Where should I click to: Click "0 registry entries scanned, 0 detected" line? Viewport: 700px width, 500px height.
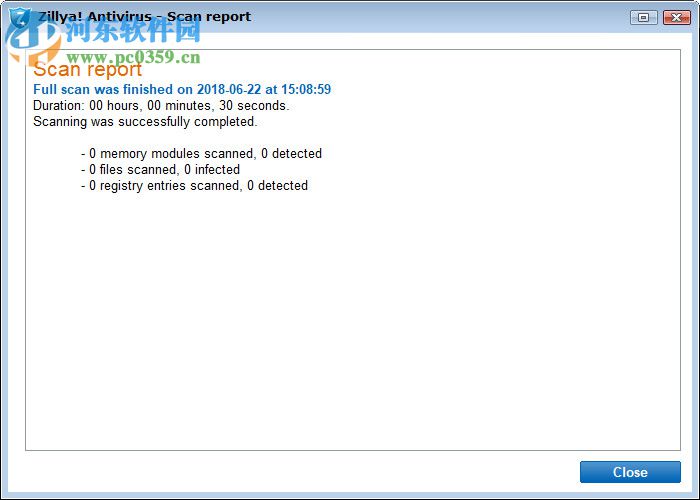click(x=194, y=186)
